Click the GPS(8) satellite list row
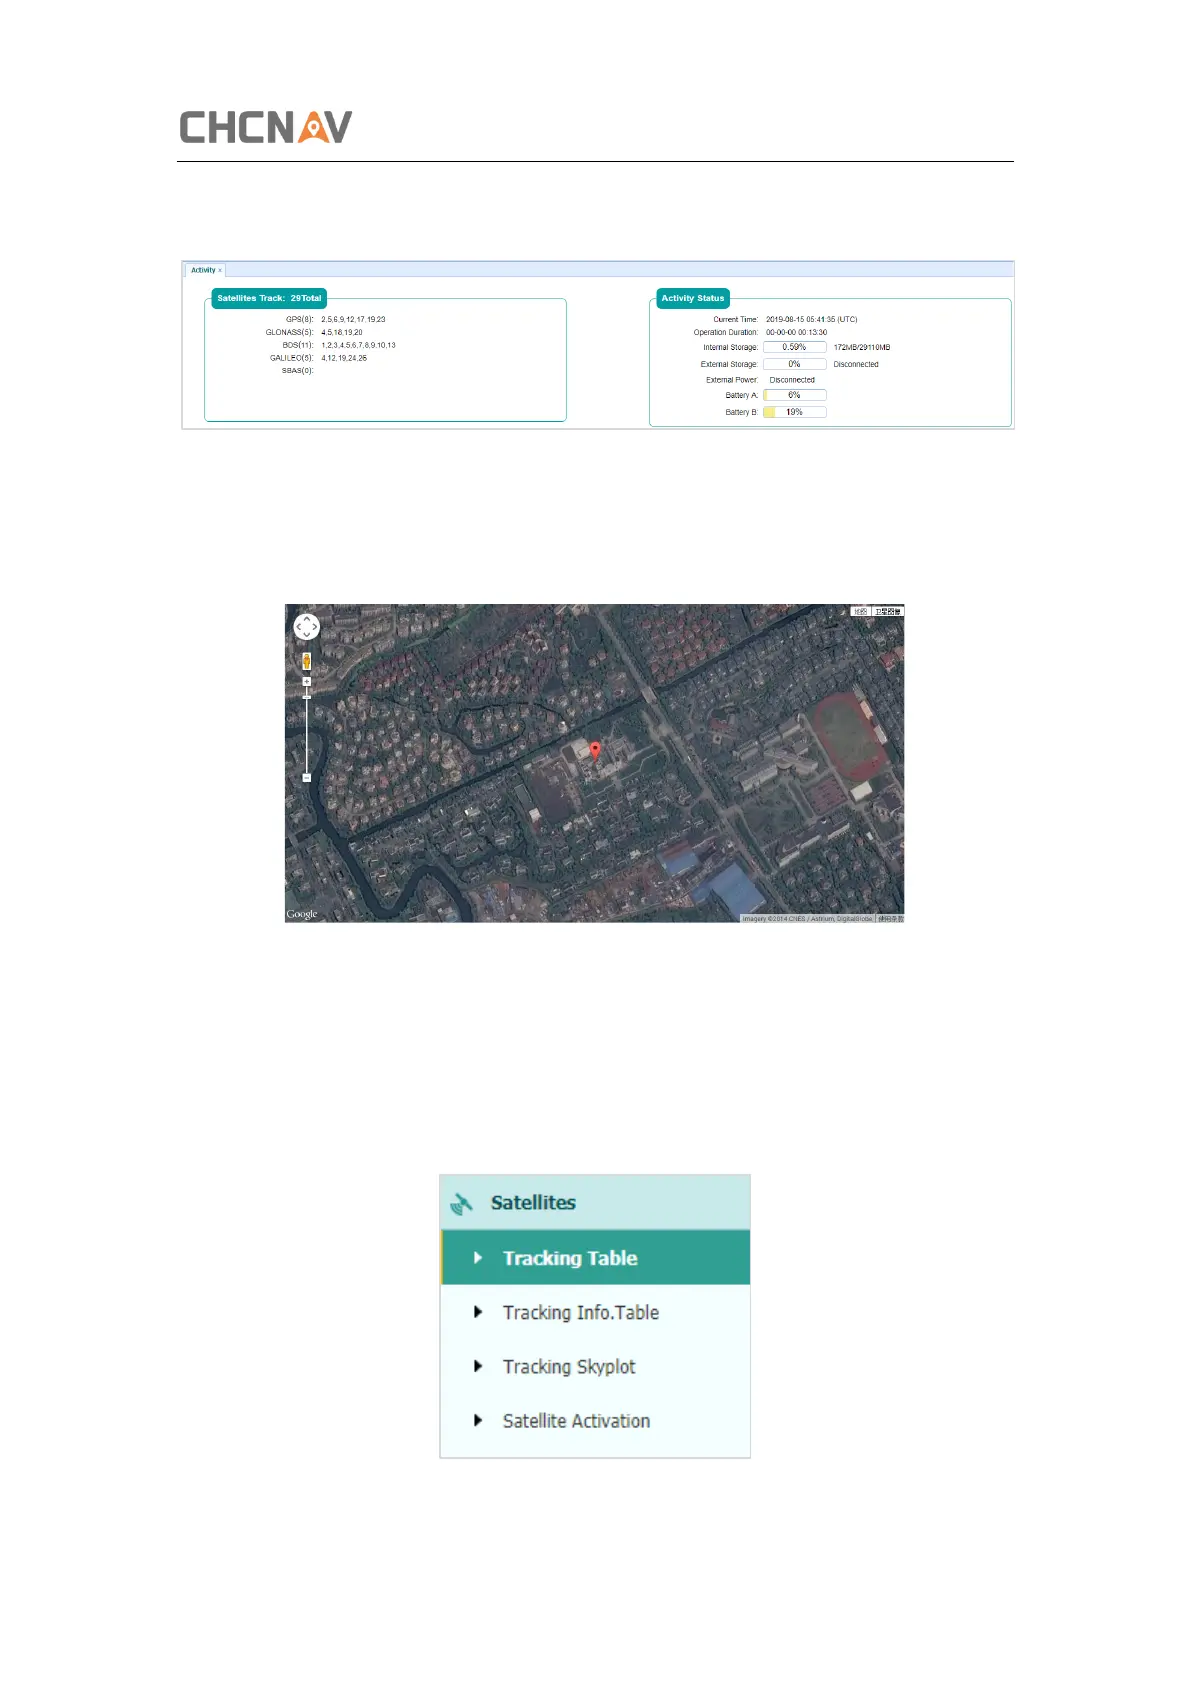1191x1684 pixels. click(x=335, y=320)
